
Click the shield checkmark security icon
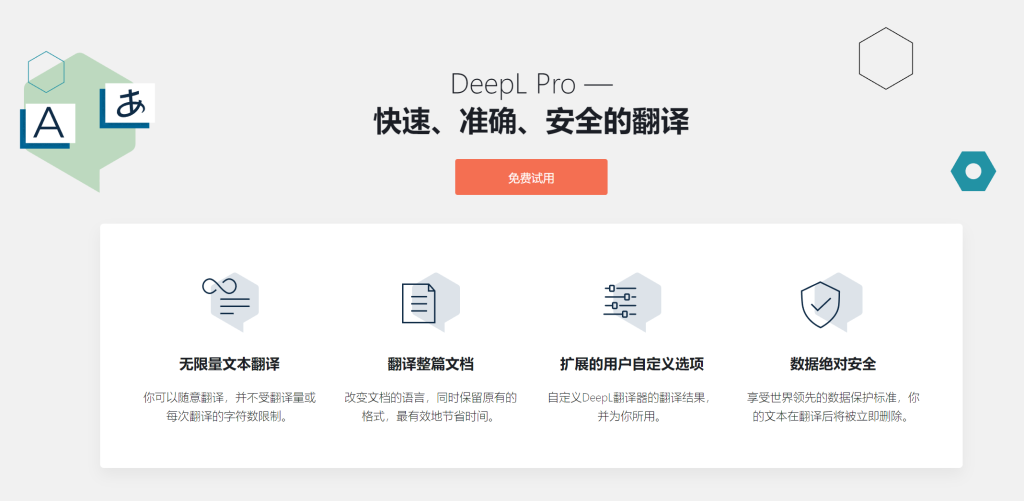(x=820, y=302)
